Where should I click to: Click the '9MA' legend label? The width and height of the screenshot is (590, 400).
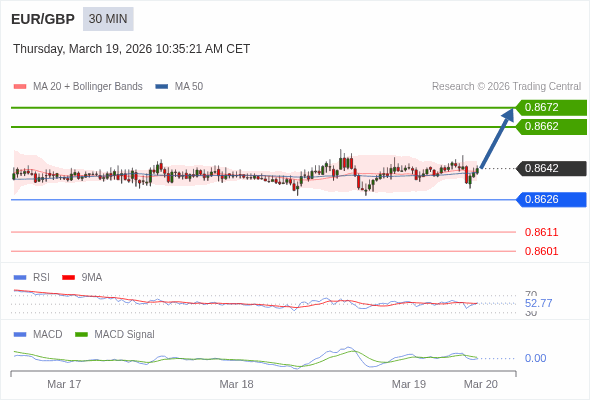92,278
